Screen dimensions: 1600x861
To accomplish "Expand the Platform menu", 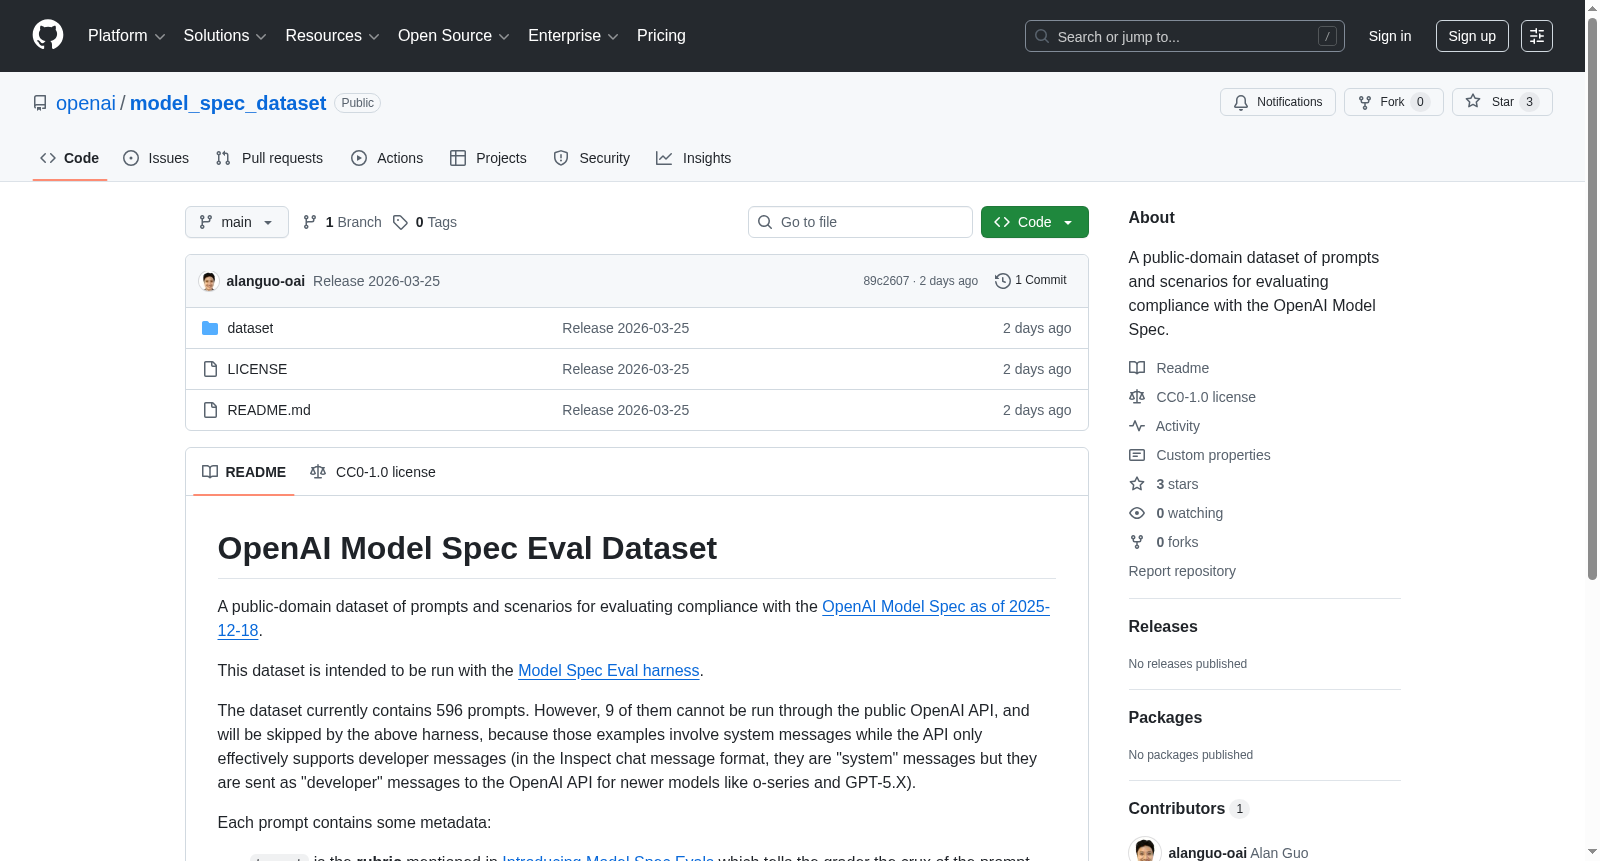I will pos(126,36).
